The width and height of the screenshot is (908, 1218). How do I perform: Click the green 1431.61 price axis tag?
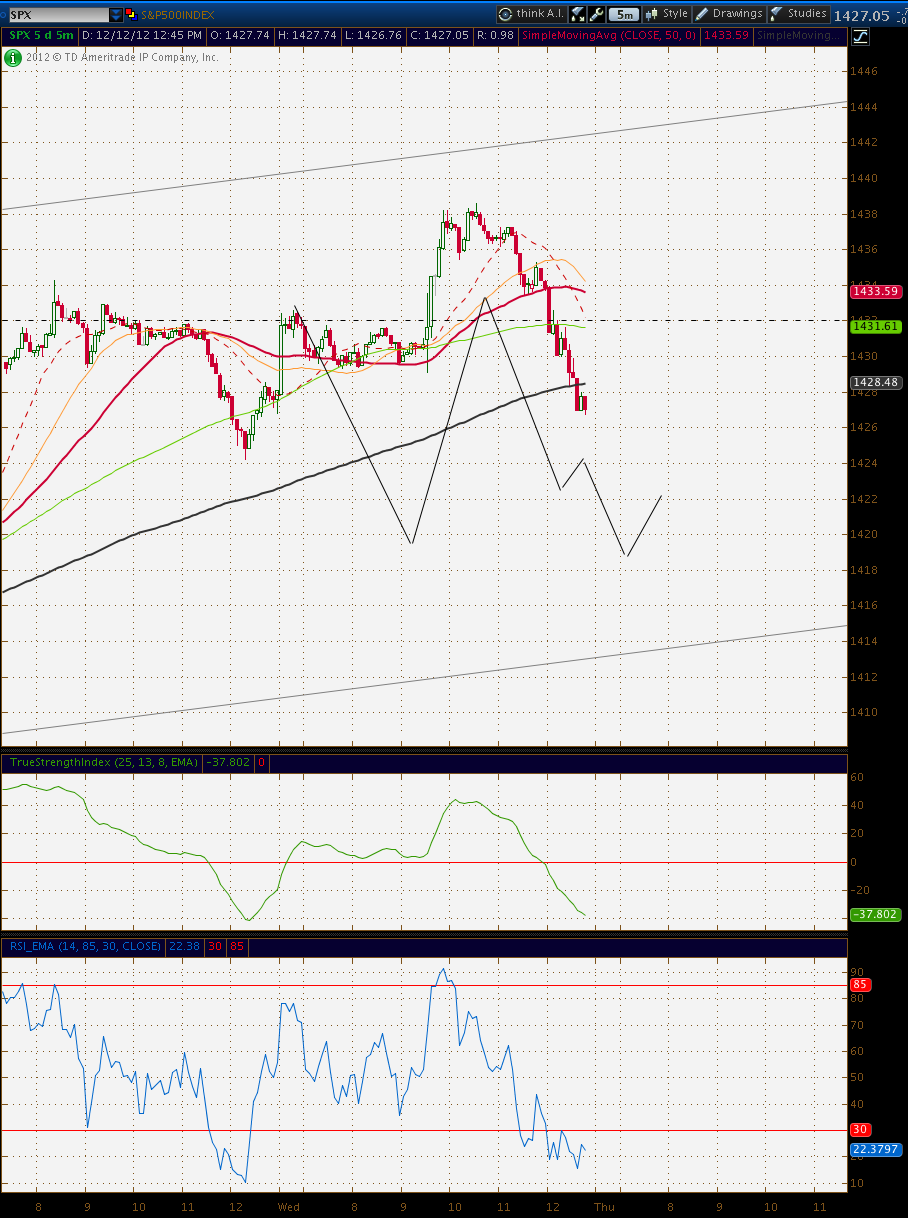tap(874, 327)
